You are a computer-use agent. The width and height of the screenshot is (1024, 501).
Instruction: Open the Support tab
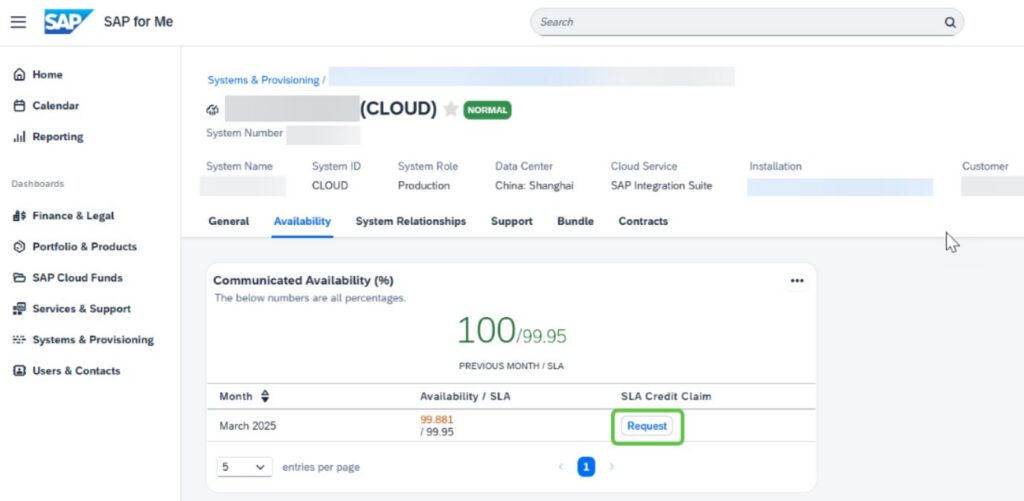pos(511,221)
